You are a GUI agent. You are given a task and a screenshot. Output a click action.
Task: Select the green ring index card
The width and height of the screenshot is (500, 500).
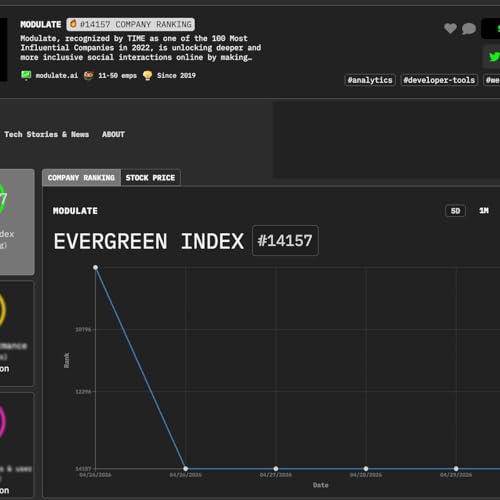[17, 222]
